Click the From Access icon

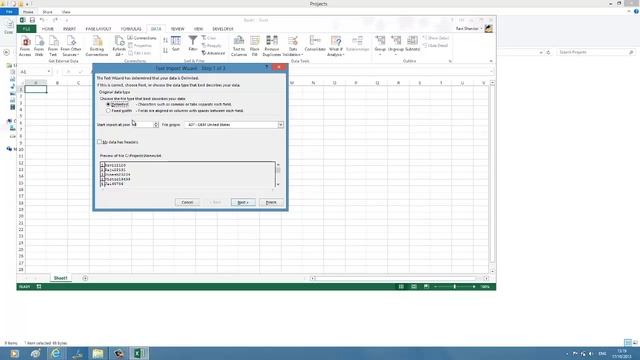tap(25, 46)
